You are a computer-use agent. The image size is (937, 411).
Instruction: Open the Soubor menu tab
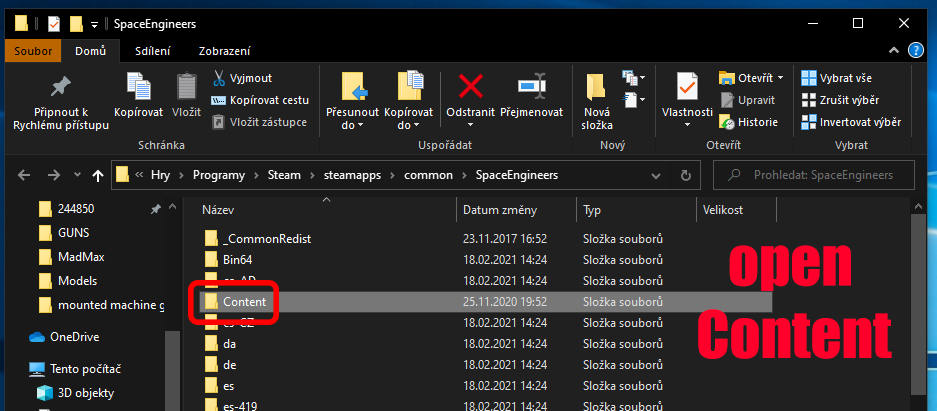[33, 51]
